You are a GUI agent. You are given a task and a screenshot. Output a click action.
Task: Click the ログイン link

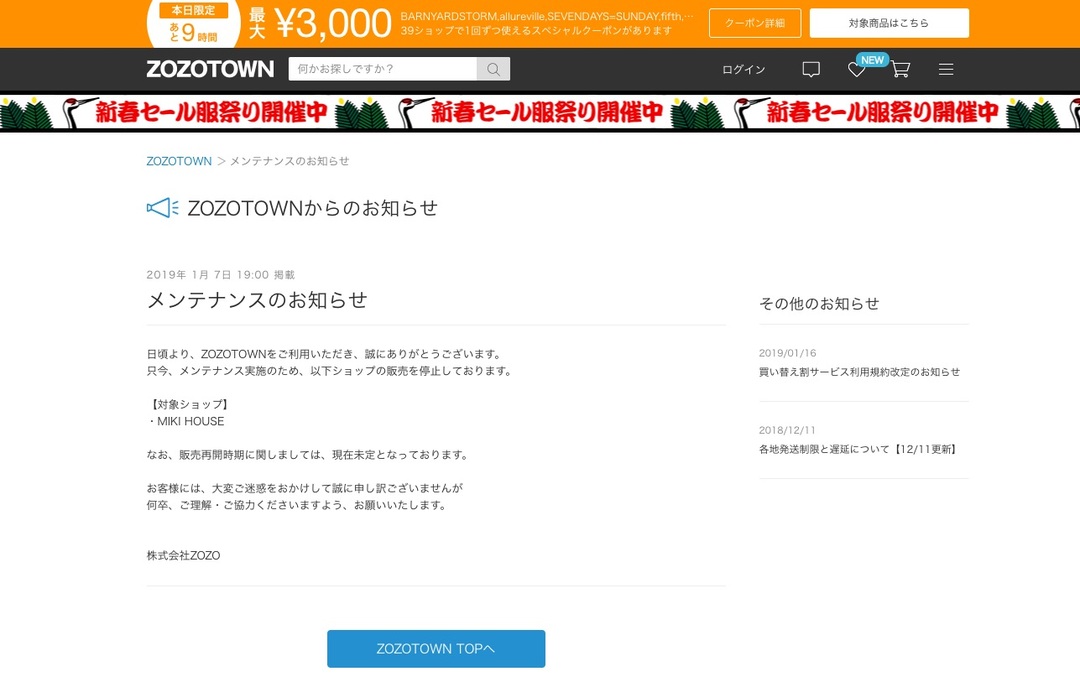pos(743,69)
